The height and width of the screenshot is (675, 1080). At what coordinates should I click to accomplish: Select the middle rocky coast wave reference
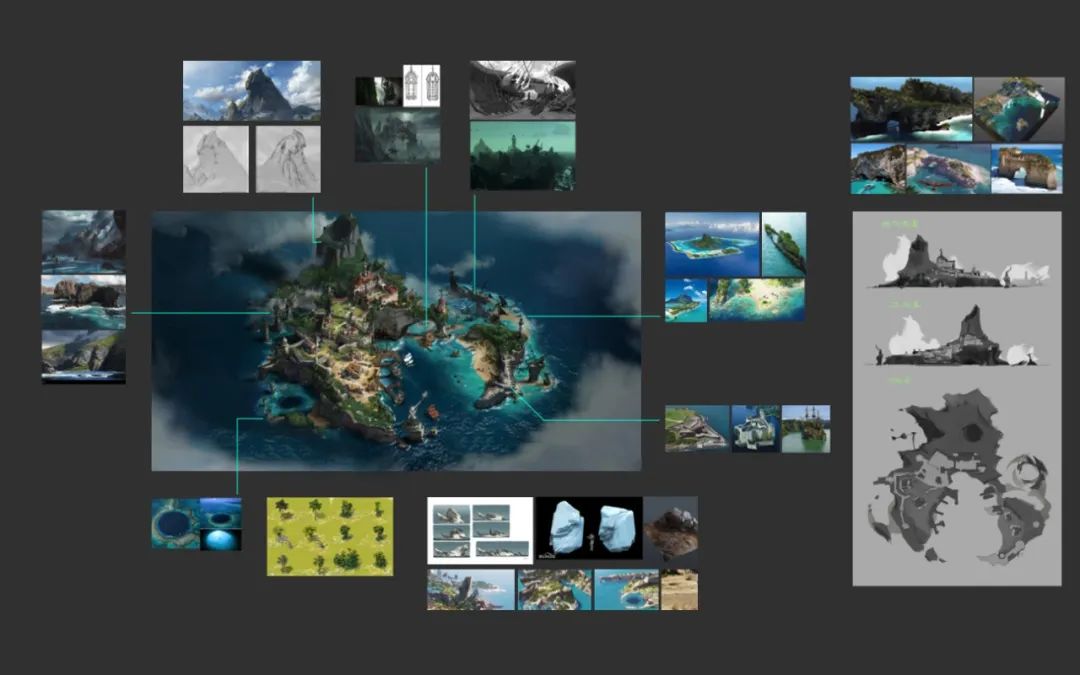[x=83, y=302]
